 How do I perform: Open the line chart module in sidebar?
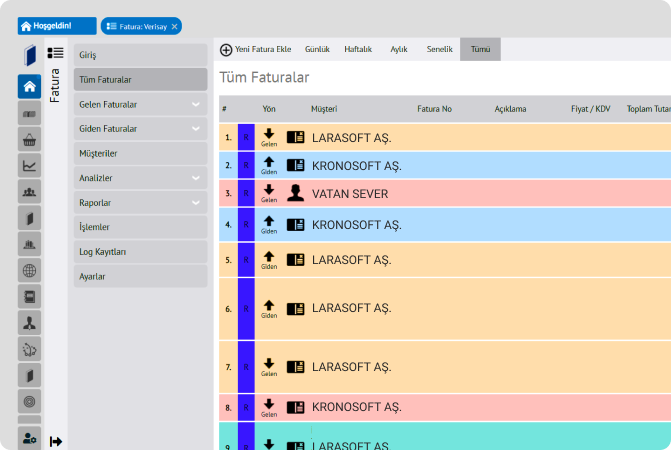tap(30, 165)
